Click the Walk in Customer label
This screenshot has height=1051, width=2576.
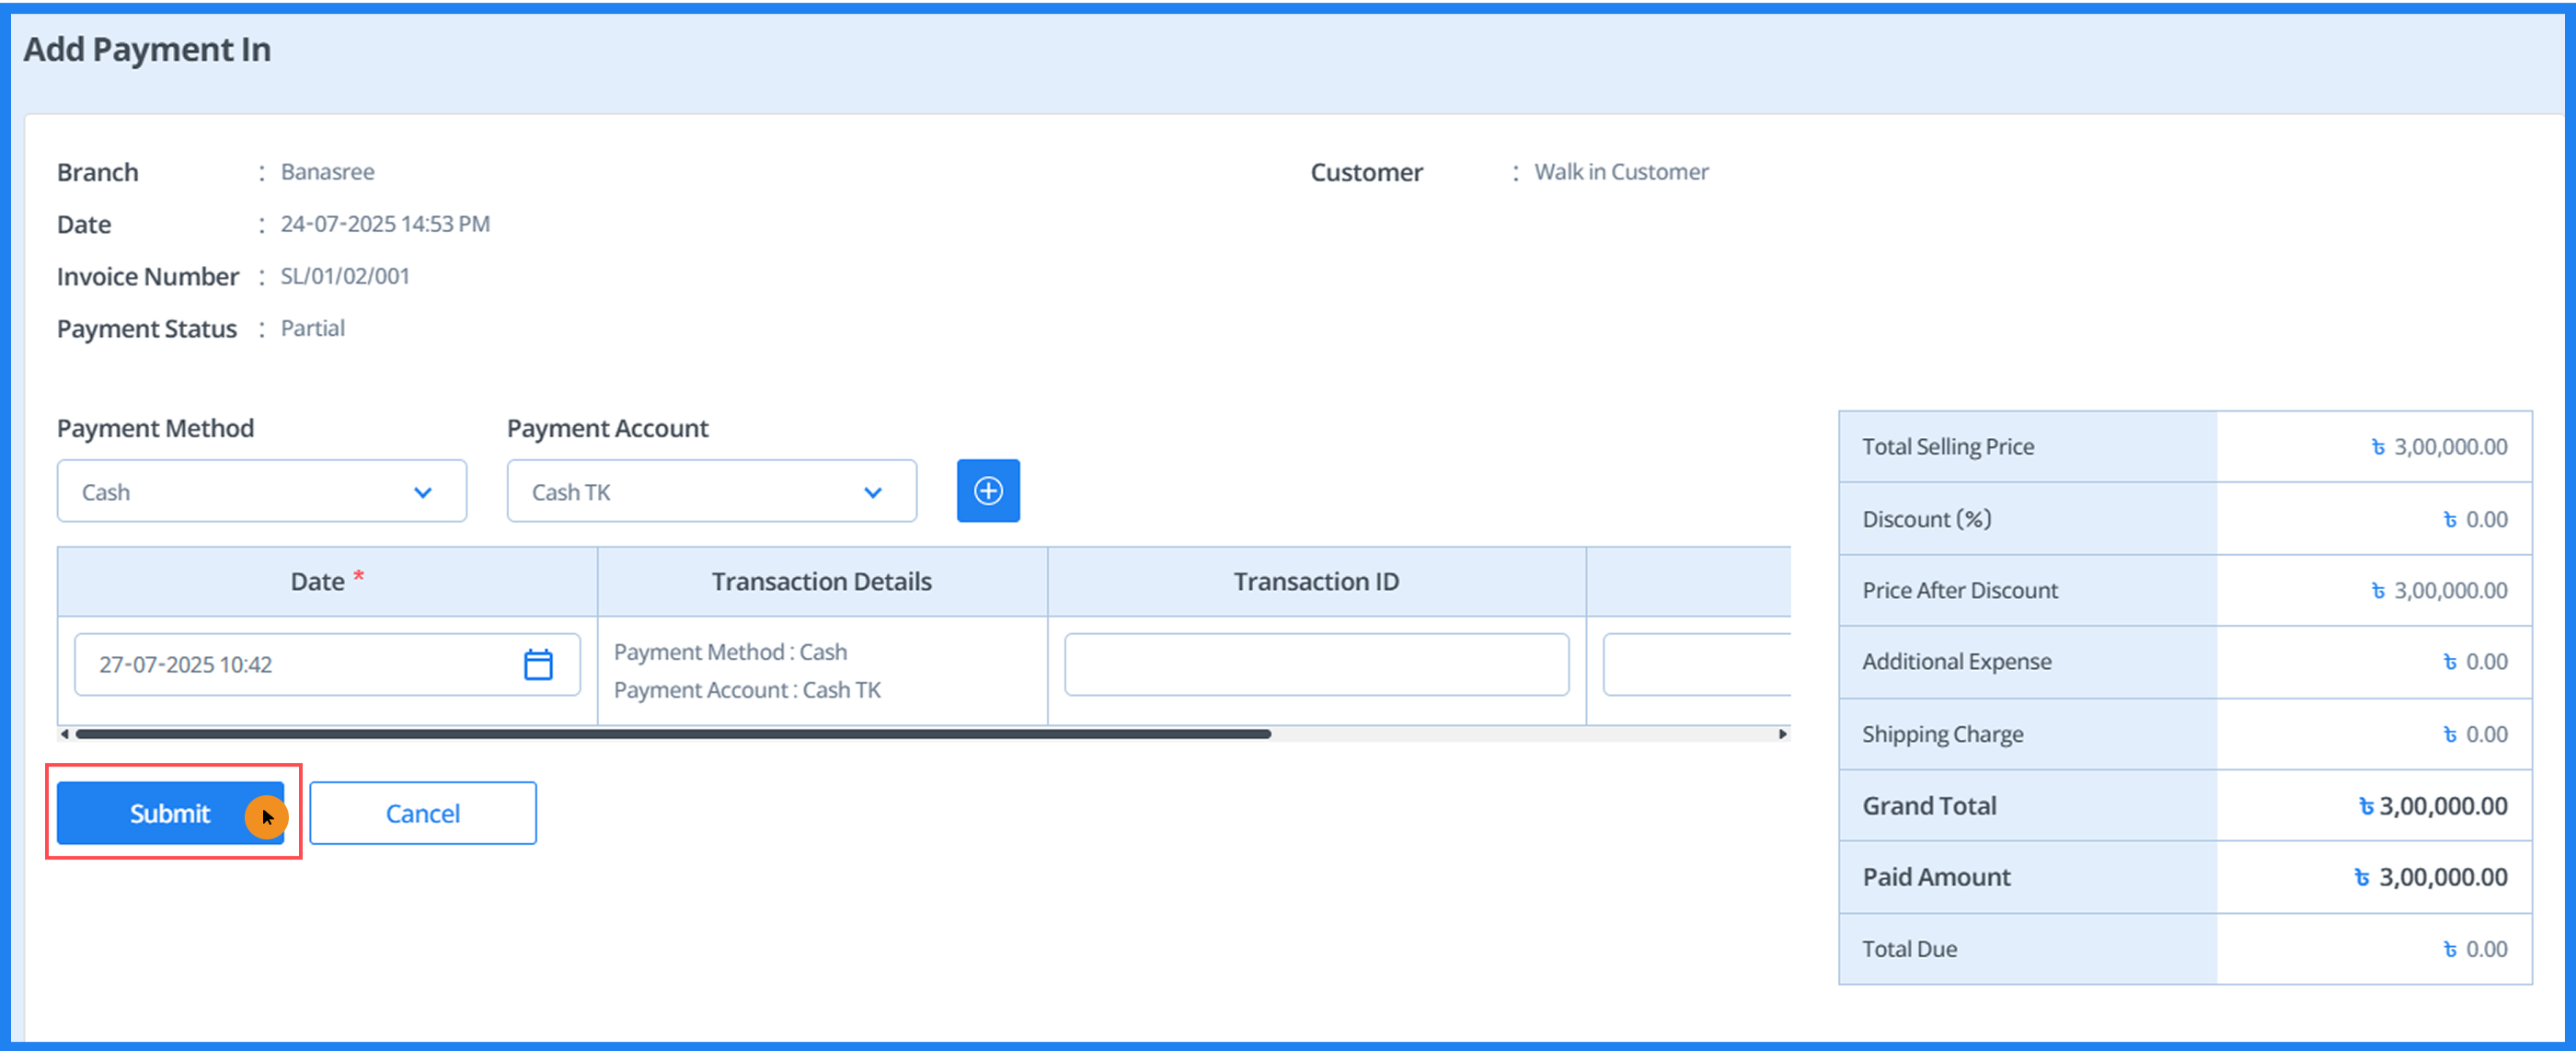click(x=1620, y=171)
